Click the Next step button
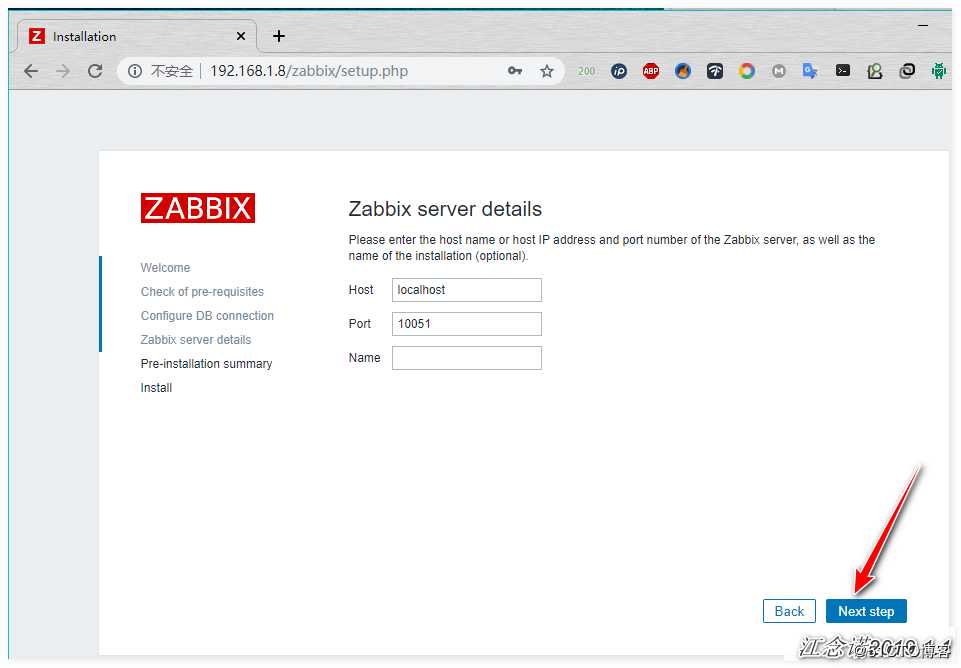 866,611
